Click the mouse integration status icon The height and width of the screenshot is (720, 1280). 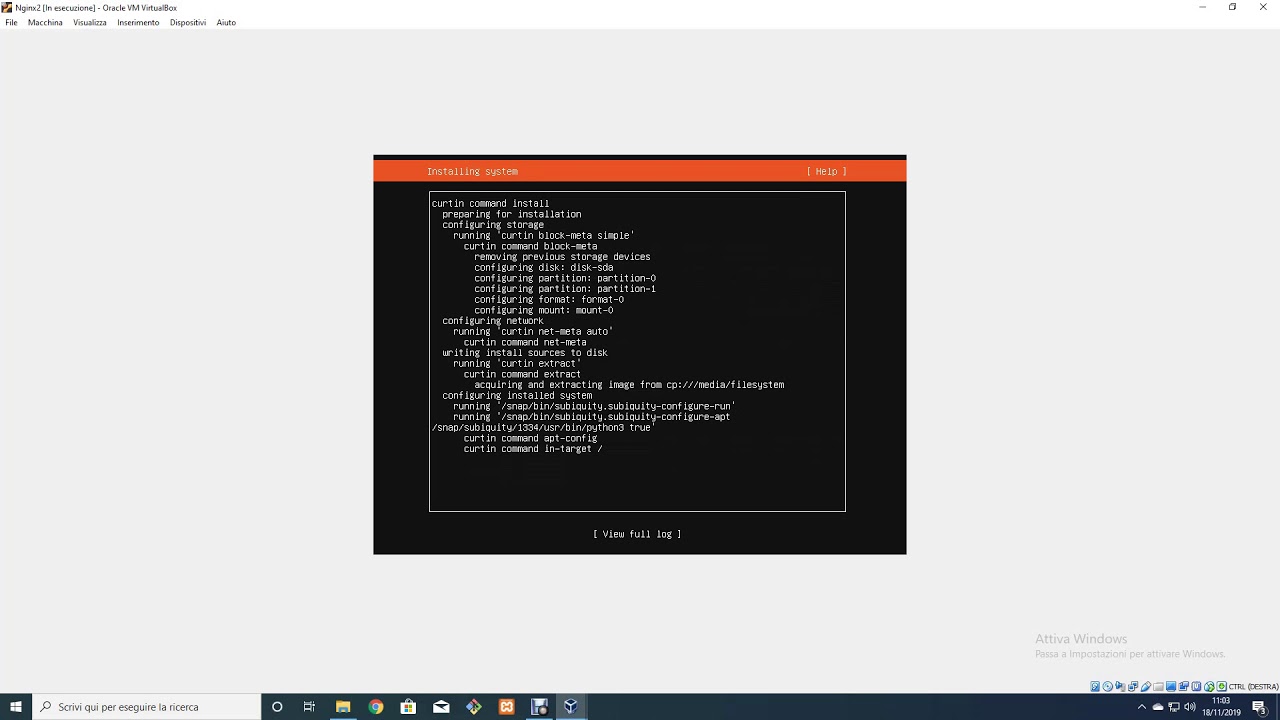(x=1209, y=687)
